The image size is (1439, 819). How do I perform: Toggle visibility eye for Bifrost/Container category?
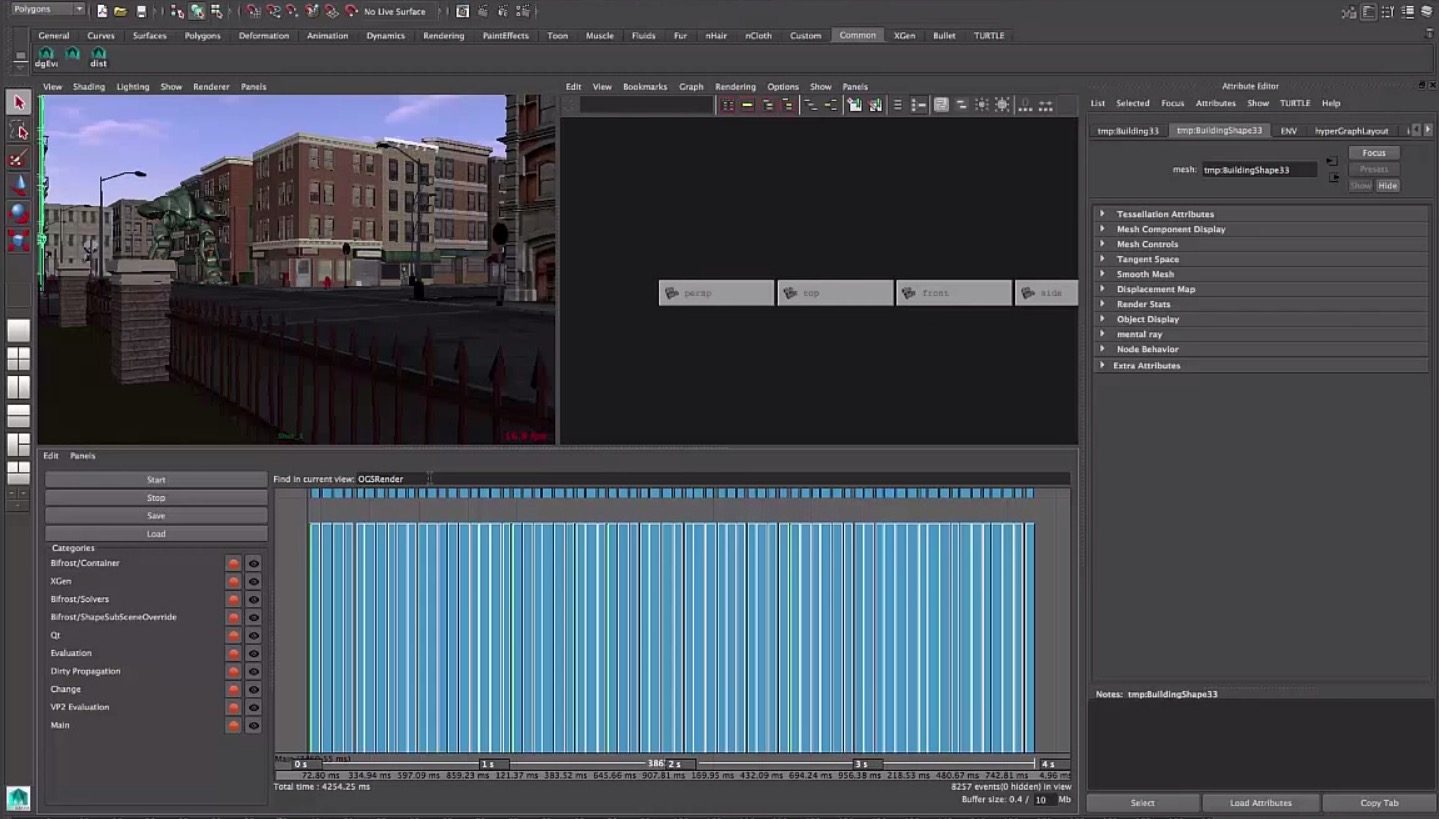[x=254, y=563]
